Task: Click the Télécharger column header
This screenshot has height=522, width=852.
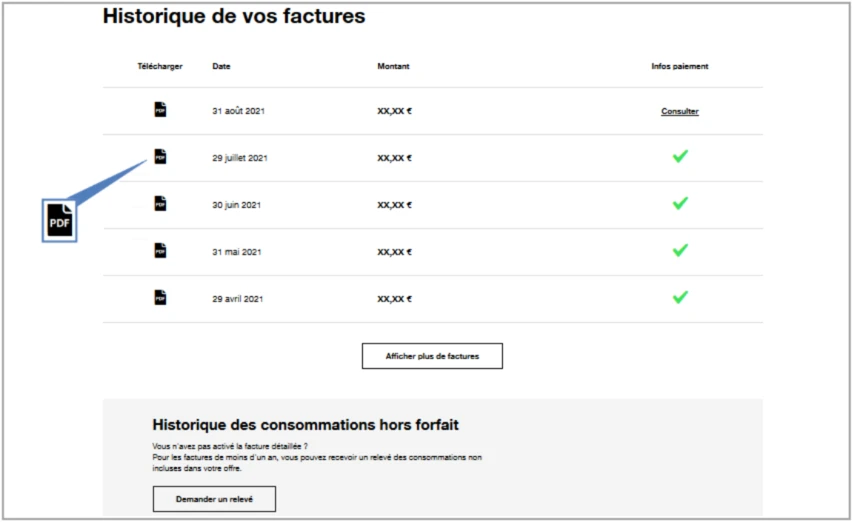Action: [160, 67]
